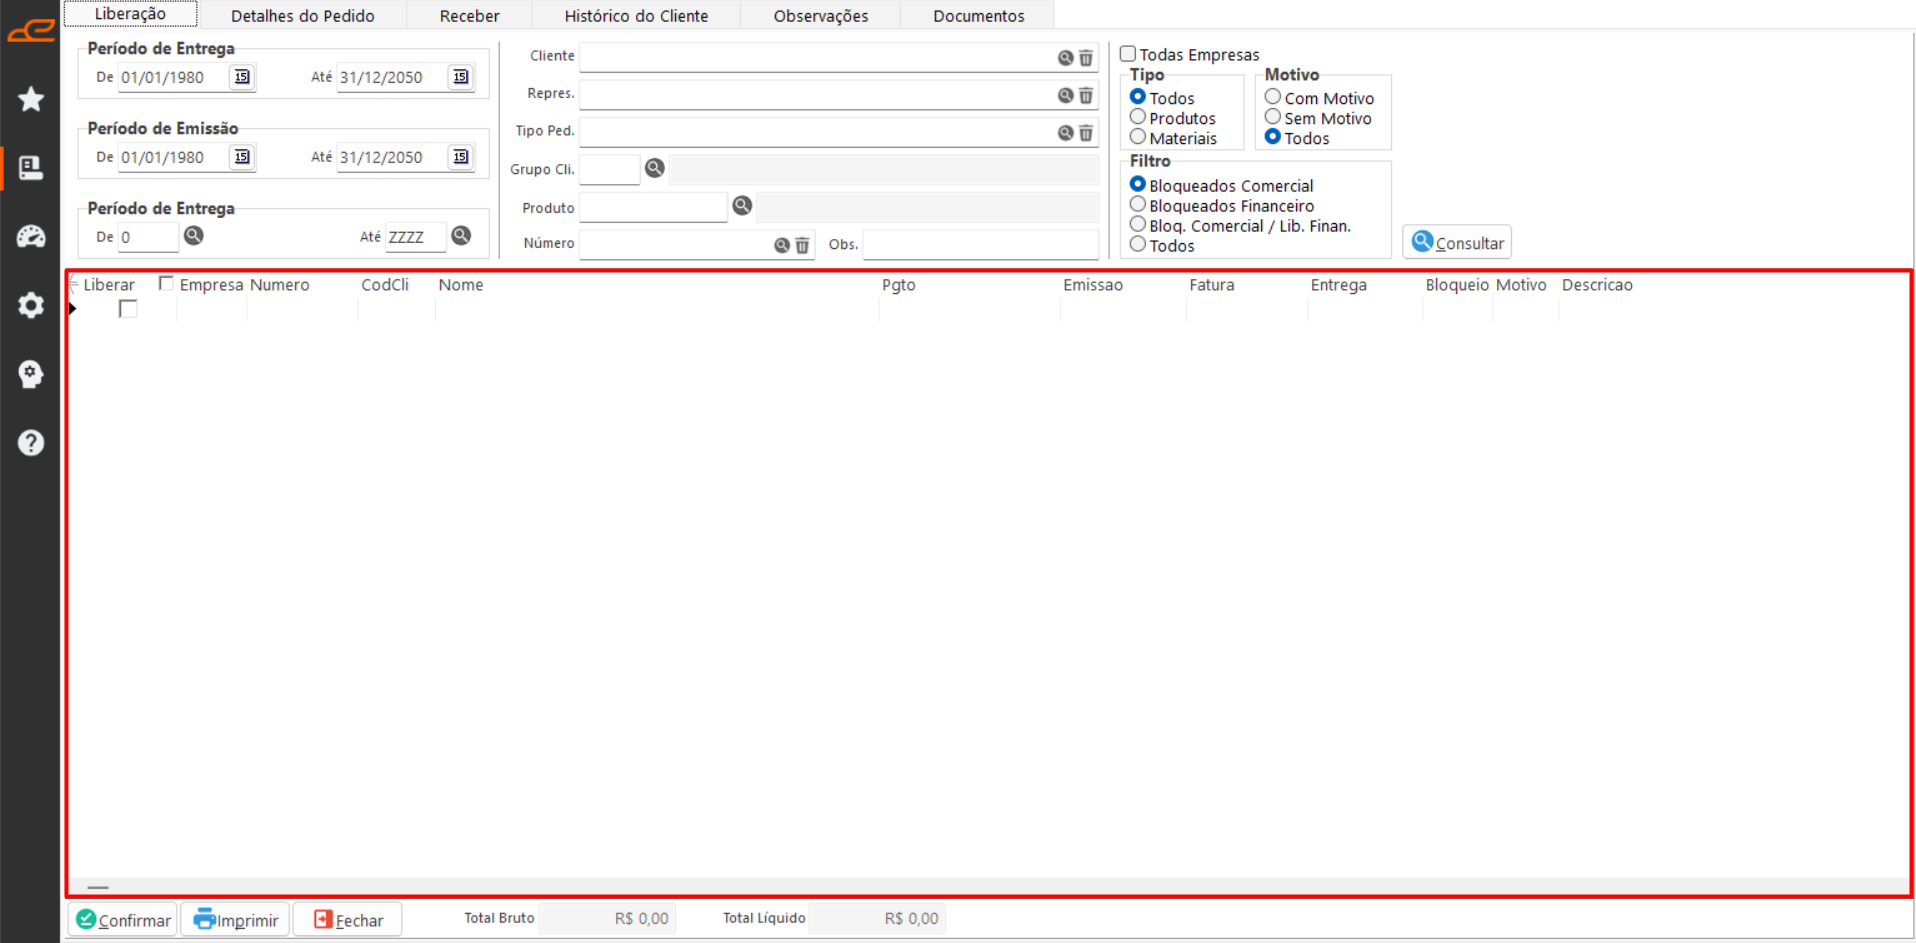Image resolution: width=1916 pixels, height=943 pixels.
Task: Clear Número field using trash icon
Action: tap(802, 245)
